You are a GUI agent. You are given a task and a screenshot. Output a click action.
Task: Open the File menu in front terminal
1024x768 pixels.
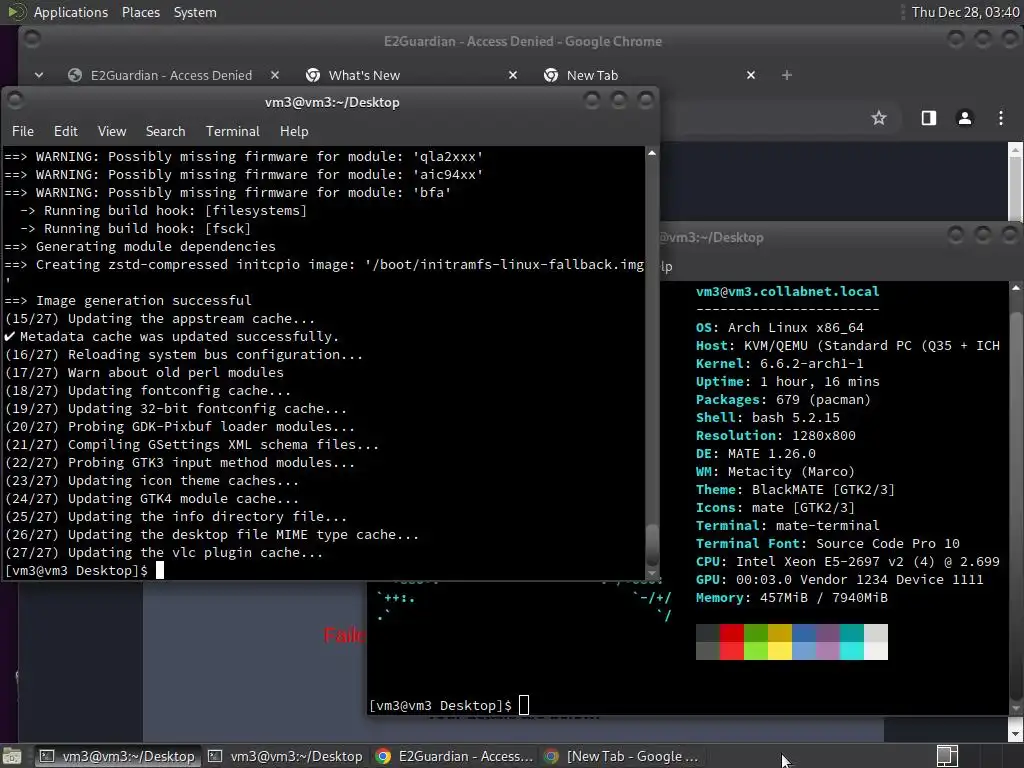(23, 131)
